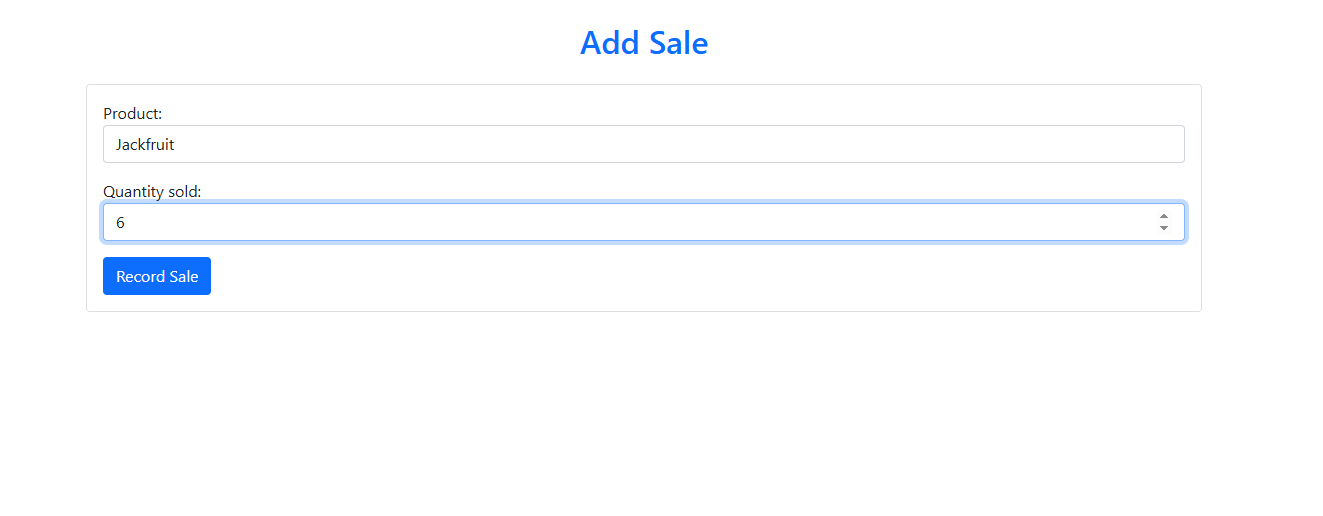
Task: Click the quantity decrement down arrow
Action: pos(1164,228)
